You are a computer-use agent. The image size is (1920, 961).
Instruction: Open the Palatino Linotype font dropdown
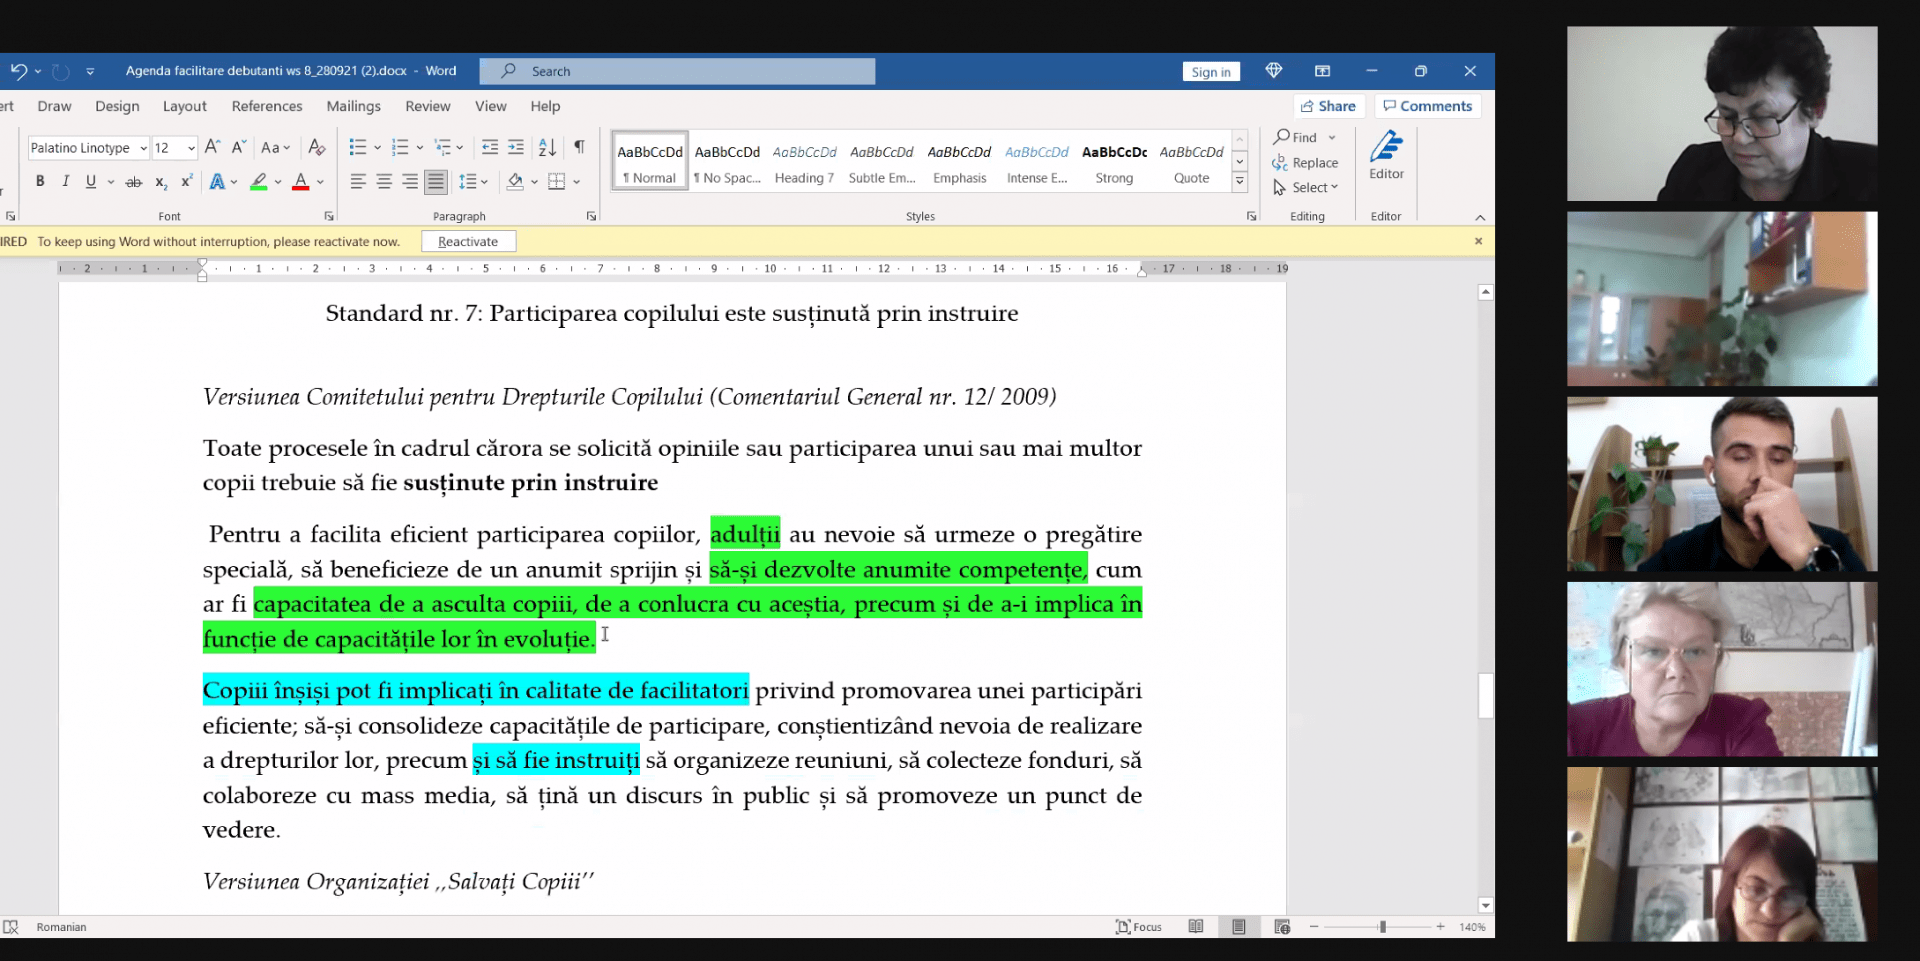click(x=88, y=148)
